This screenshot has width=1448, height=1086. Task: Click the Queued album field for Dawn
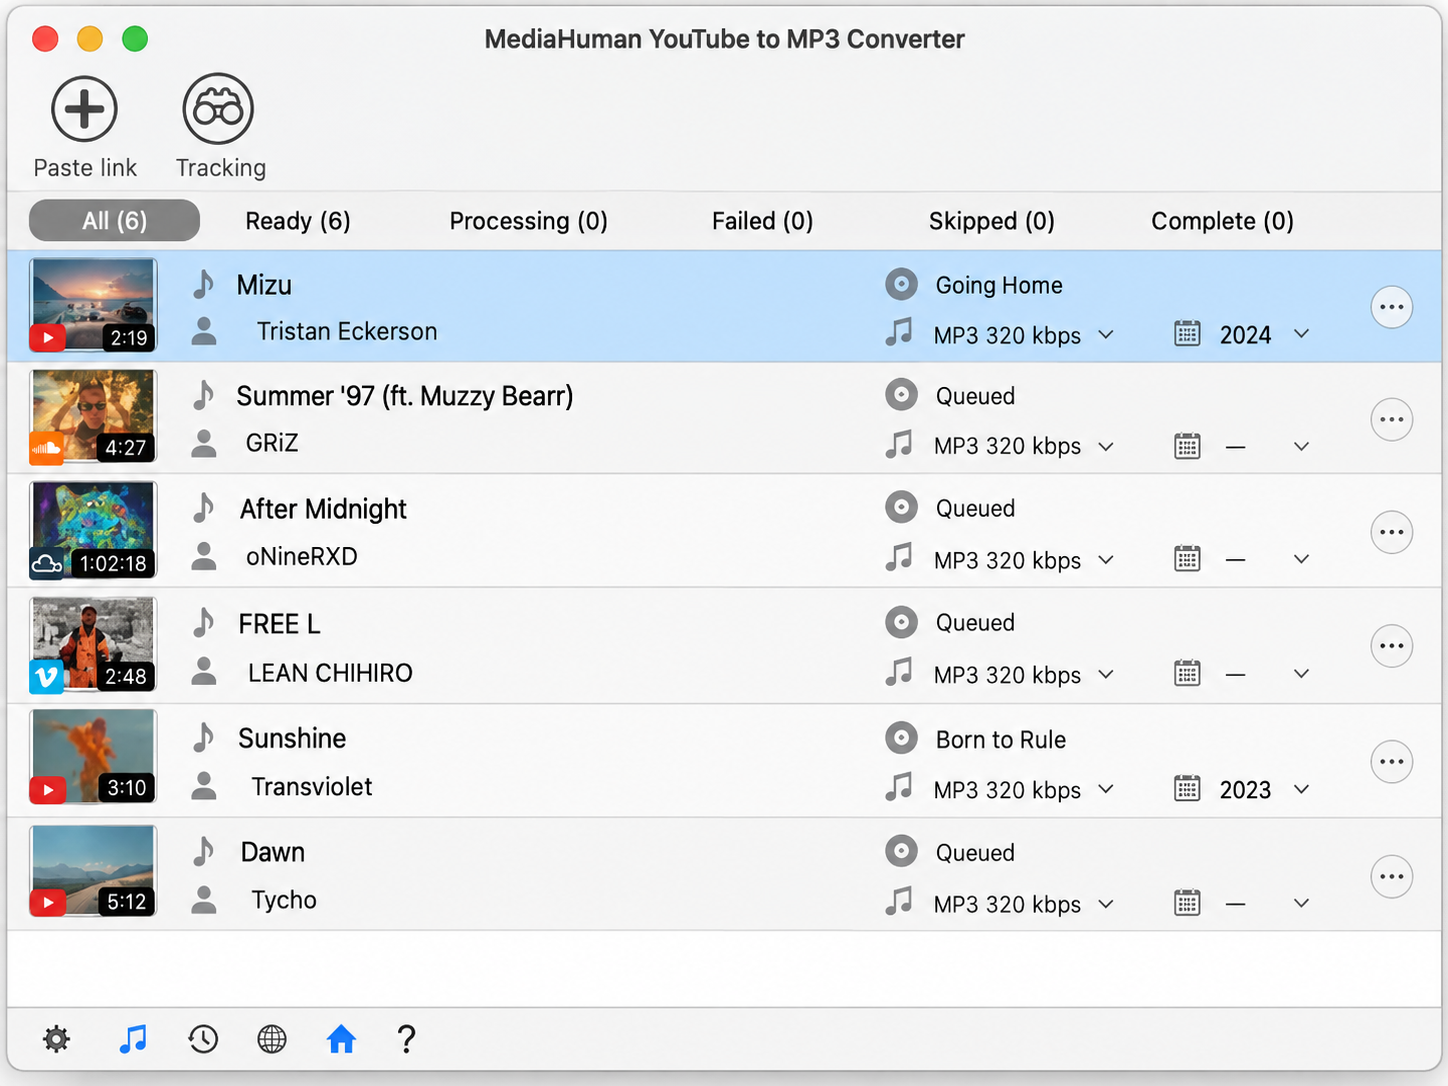tap(975, 853)
